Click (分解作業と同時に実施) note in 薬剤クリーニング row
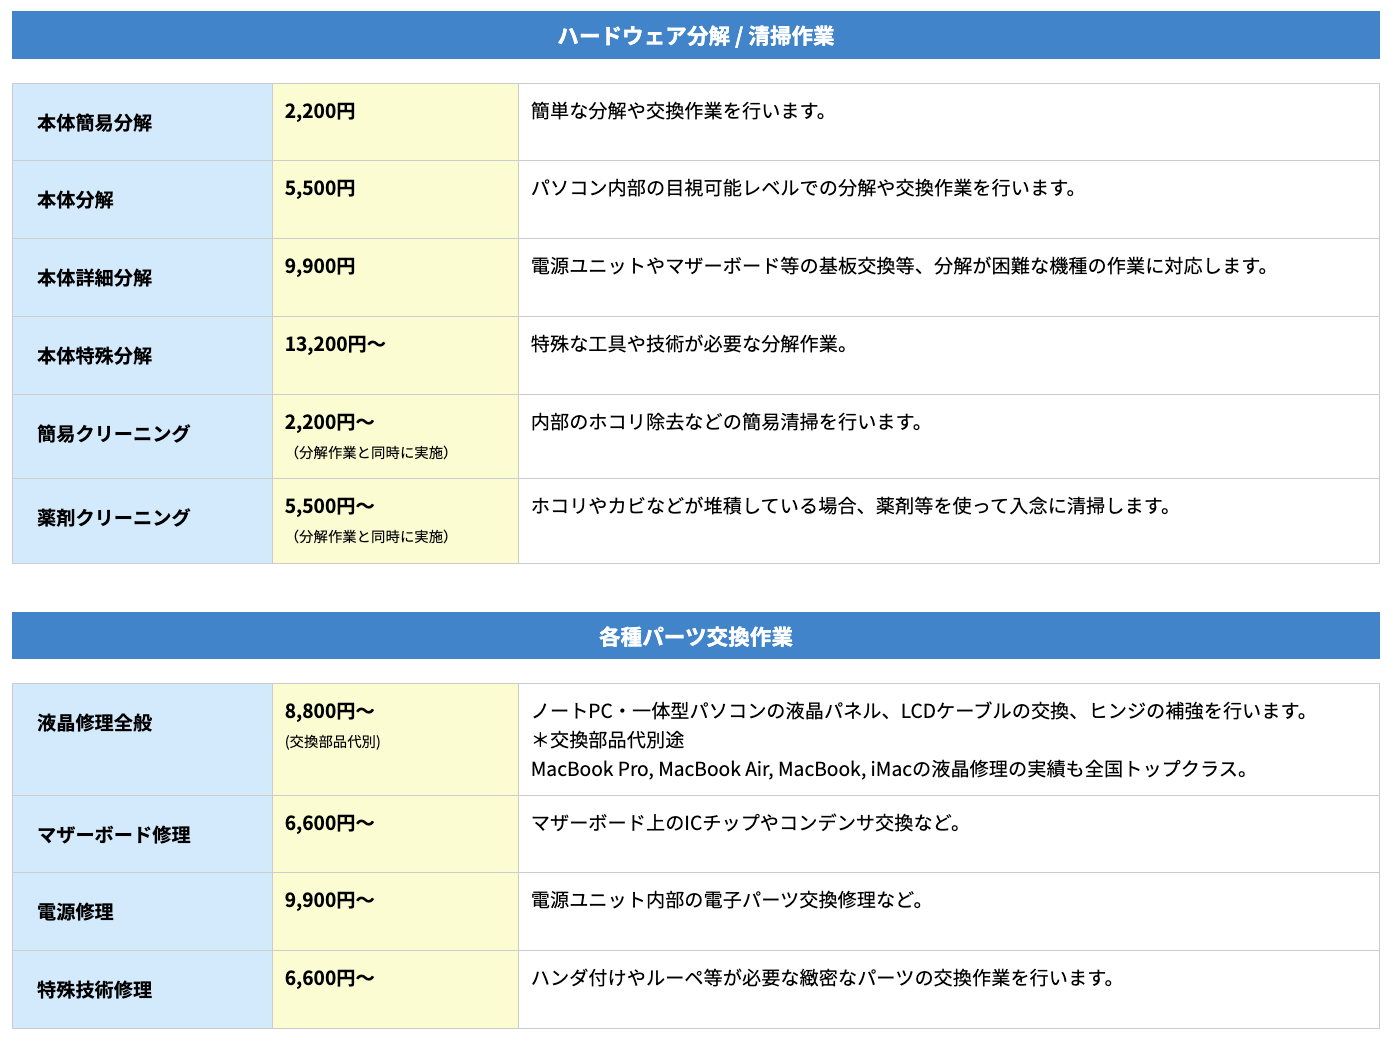Viewport: 1393px width, 1048px height. pyautogui.click(x=370, y=537)
